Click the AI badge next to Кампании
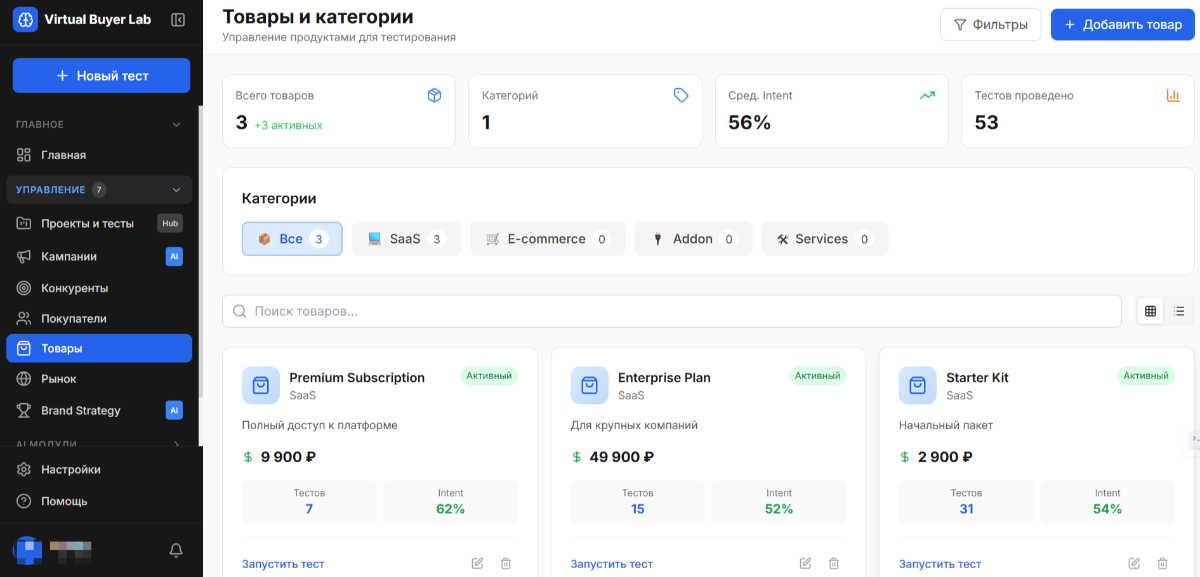The width and height of the screenshot is (1200, 577). click(x=174, y=257)
